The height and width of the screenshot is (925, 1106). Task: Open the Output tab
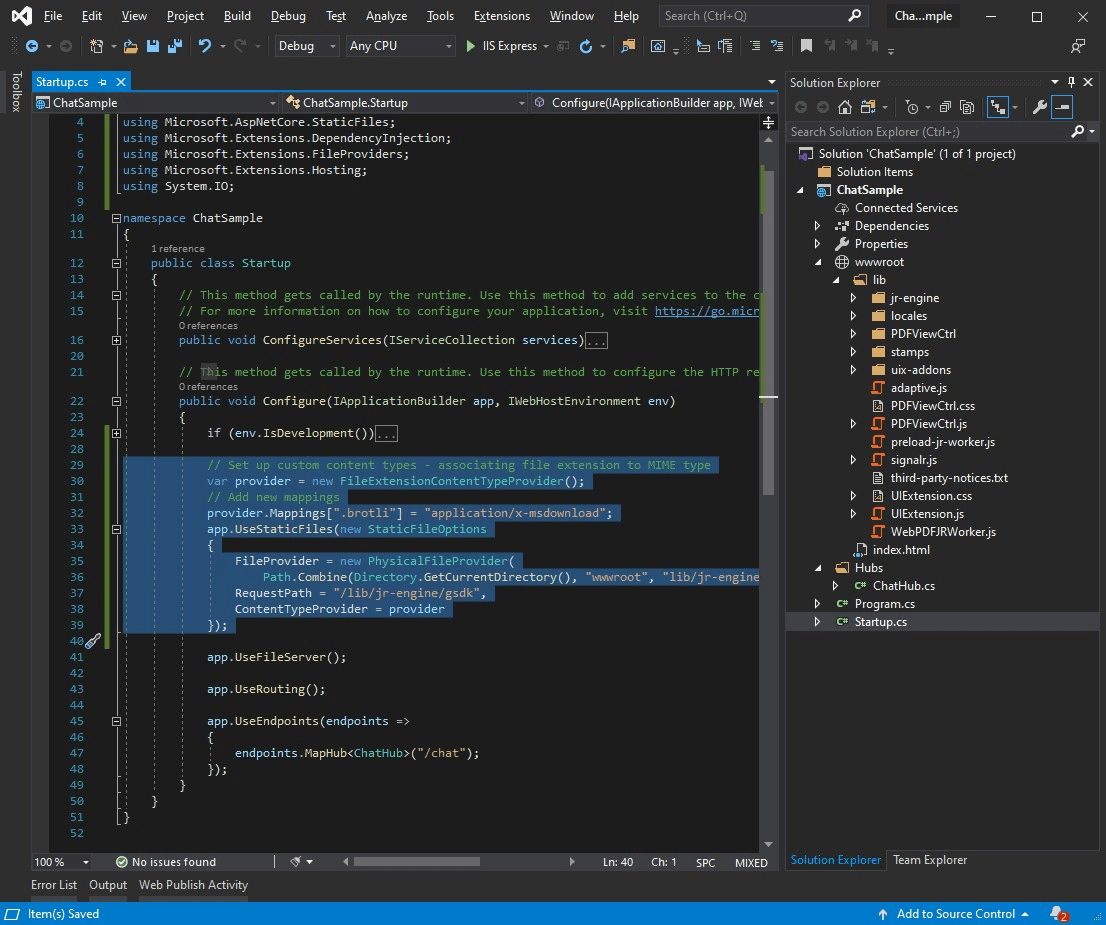click(x=108, y=885)
